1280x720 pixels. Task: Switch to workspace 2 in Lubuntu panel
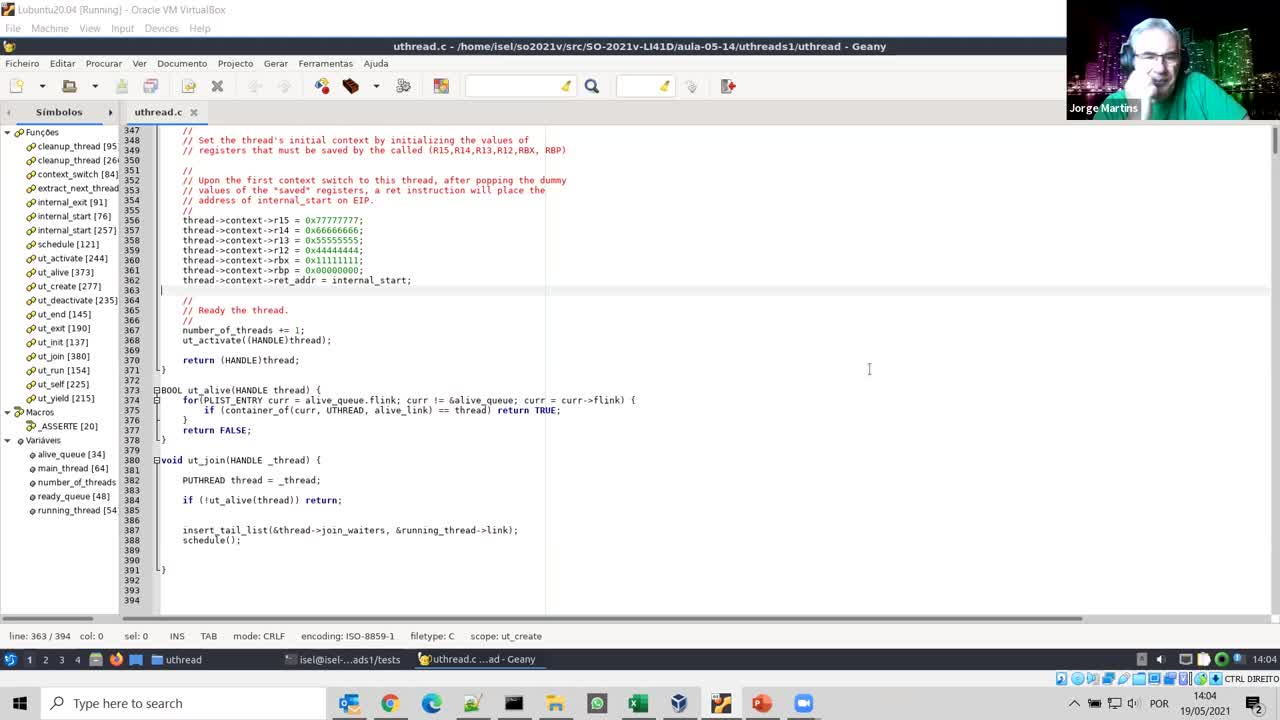[45, 659]
